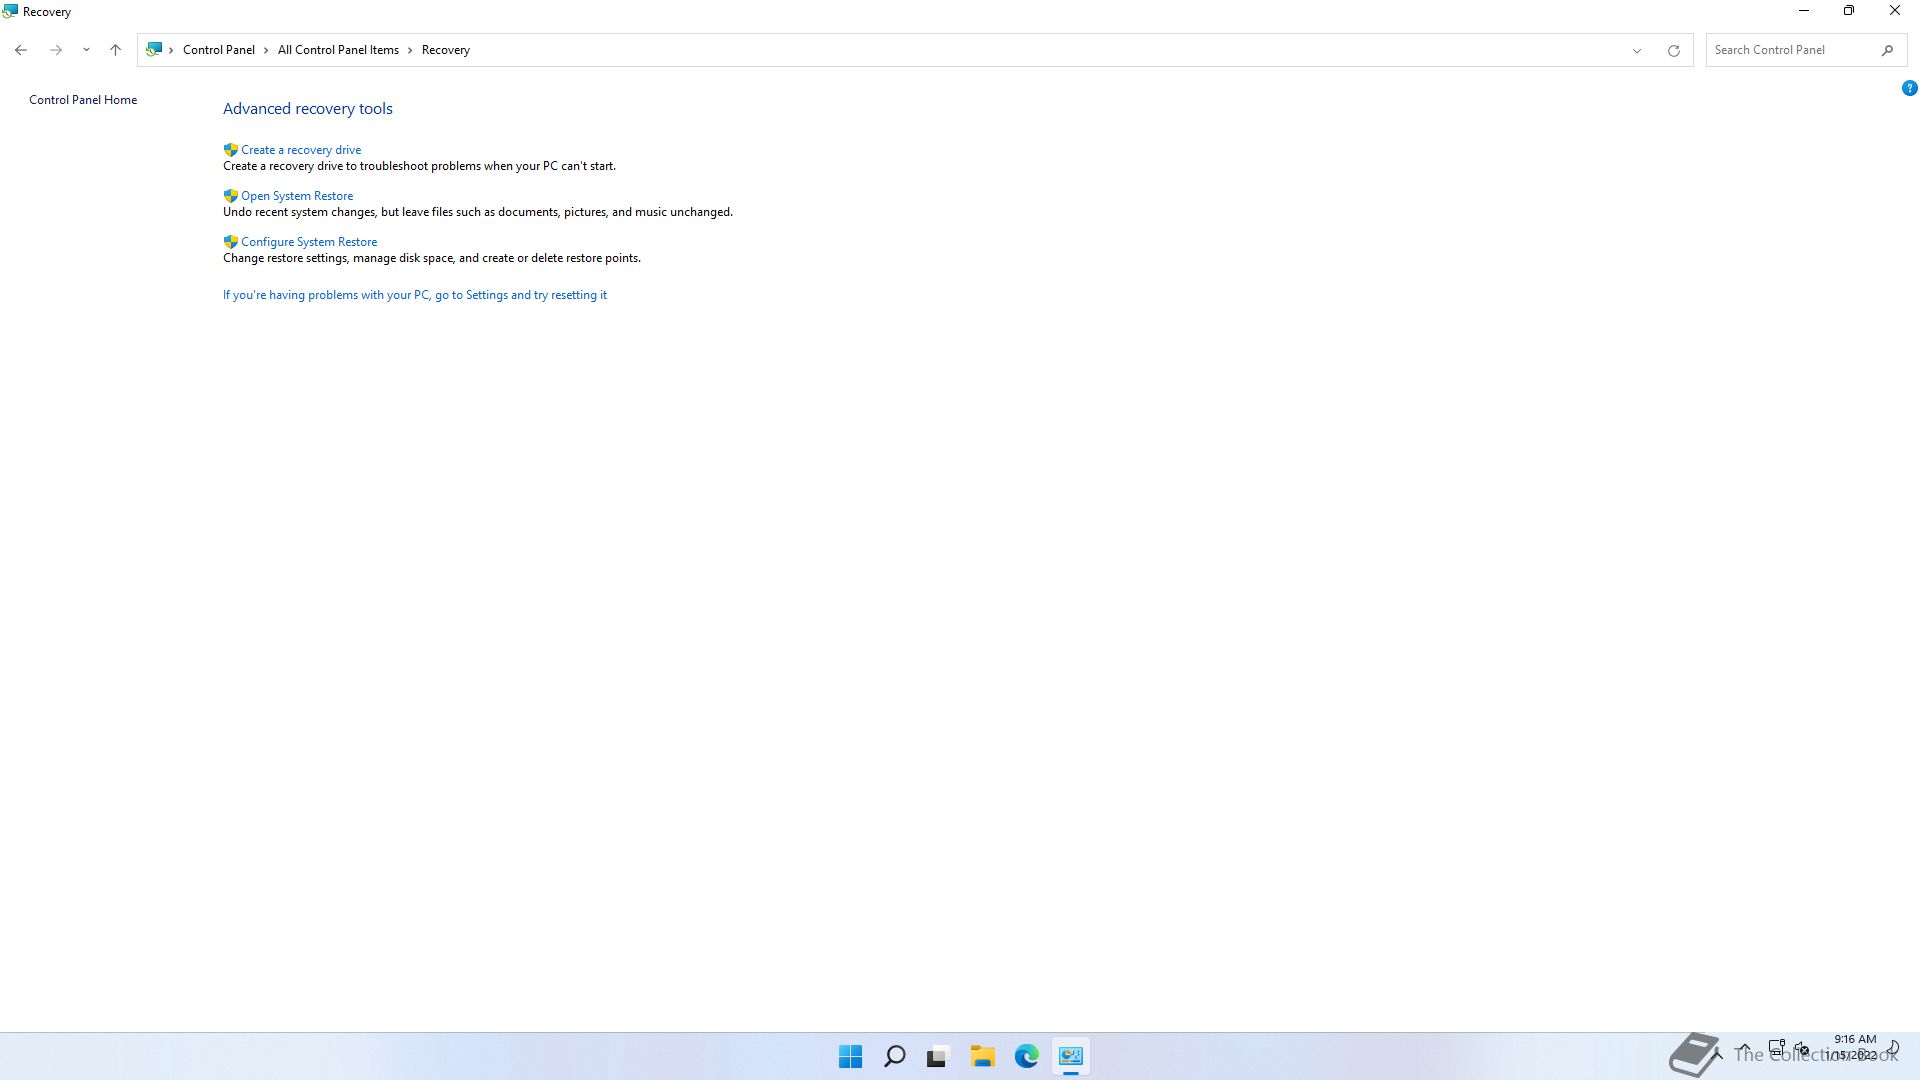Screen dimensions: 1920x1080
Task: Click shield icon beside Create a recovery drive
Action: pos(231,150)
